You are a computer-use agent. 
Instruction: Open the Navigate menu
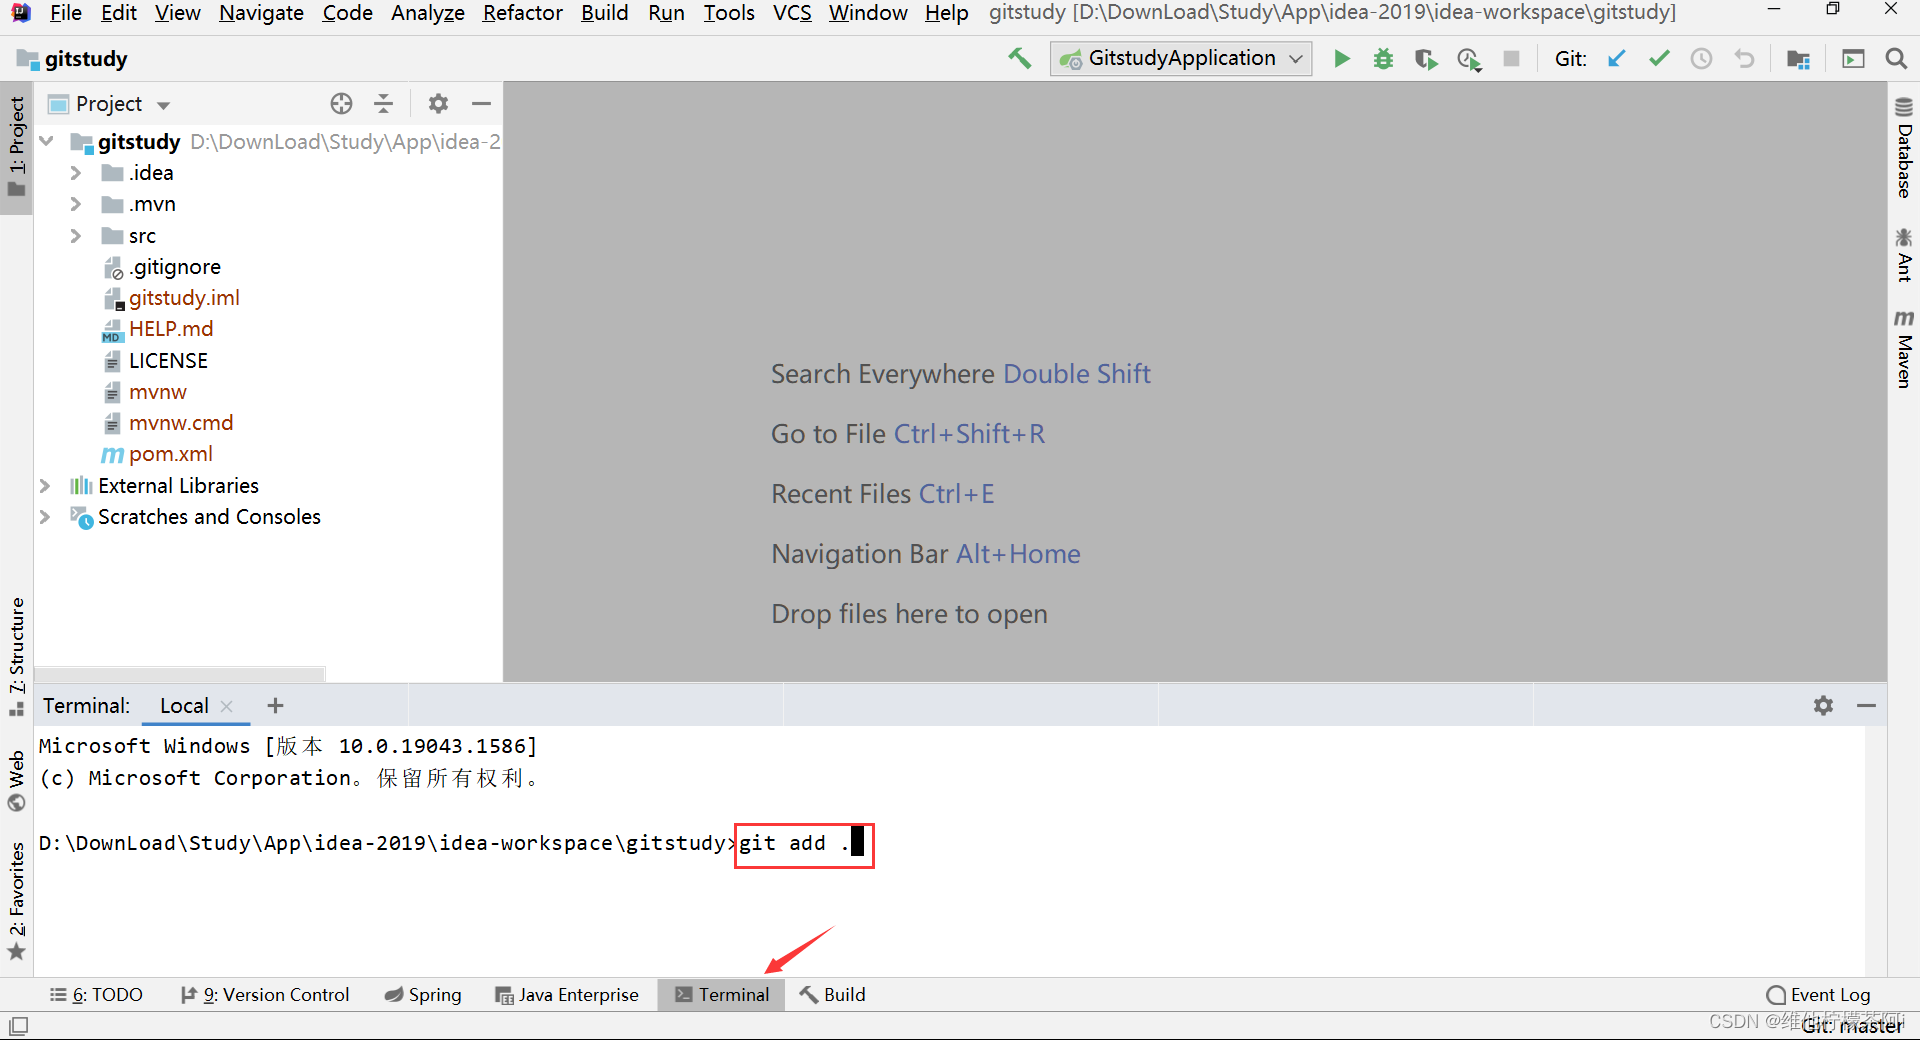(261, 13)
